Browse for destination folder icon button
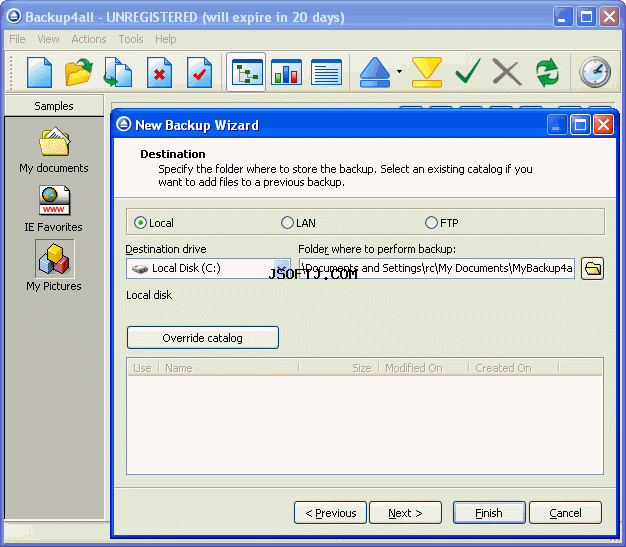Screen dimensions: 626x547 pyautogui.click(x=592, y=268)
